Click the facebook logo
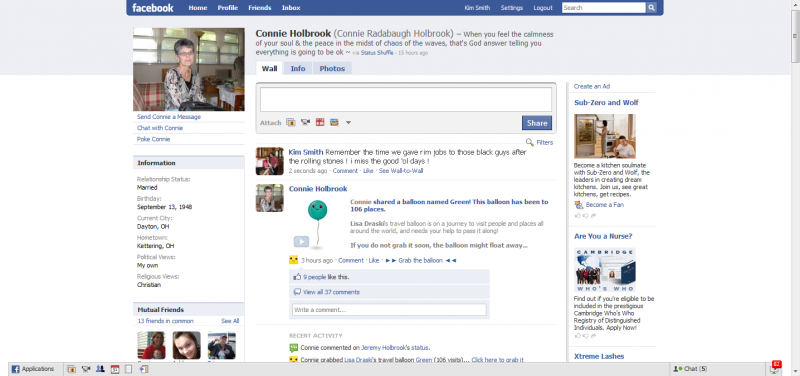This screenshot has height=376, width=800. [x=153, y=8]
